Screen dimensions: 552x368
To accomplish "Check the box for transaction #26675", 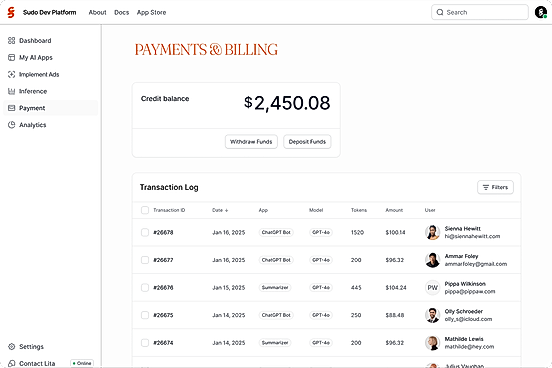I will coord(145,315).
